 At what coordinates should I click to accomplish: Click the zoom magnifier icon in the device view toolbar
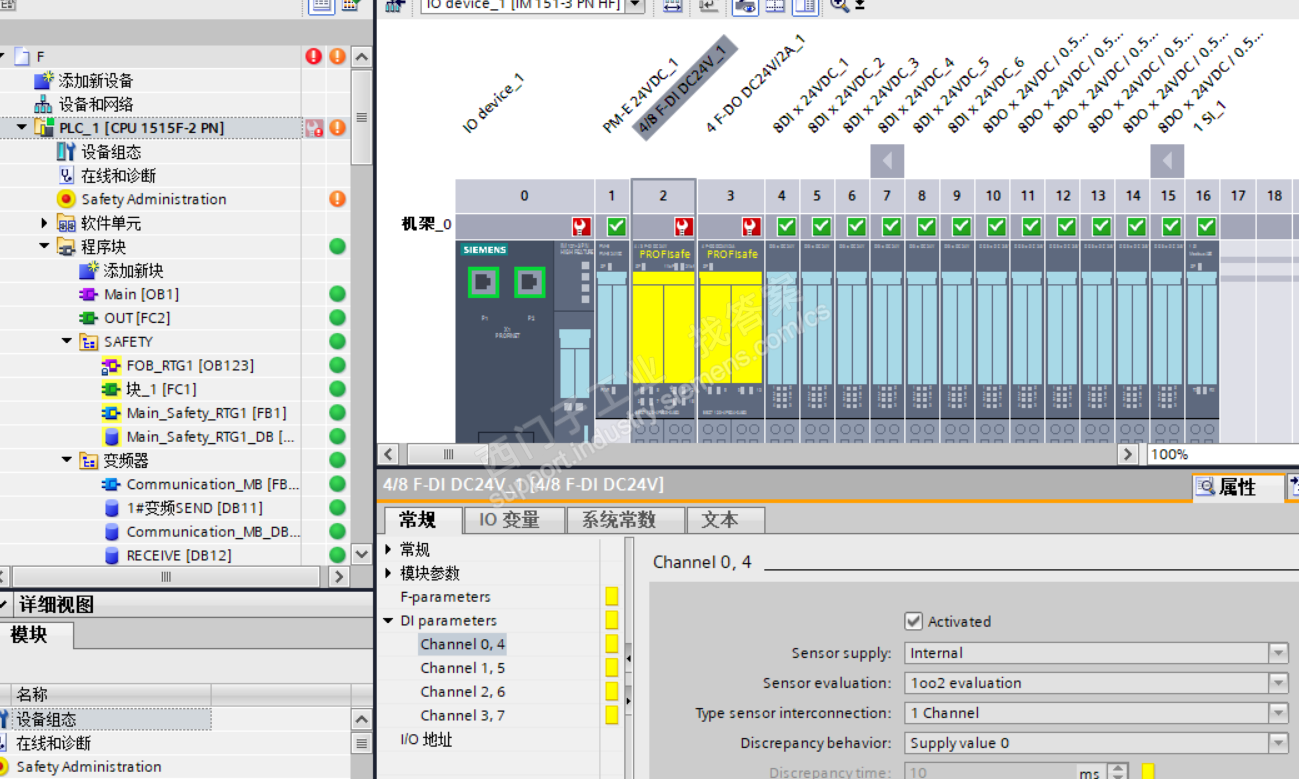pyautogui.click(x=839, y=5)
